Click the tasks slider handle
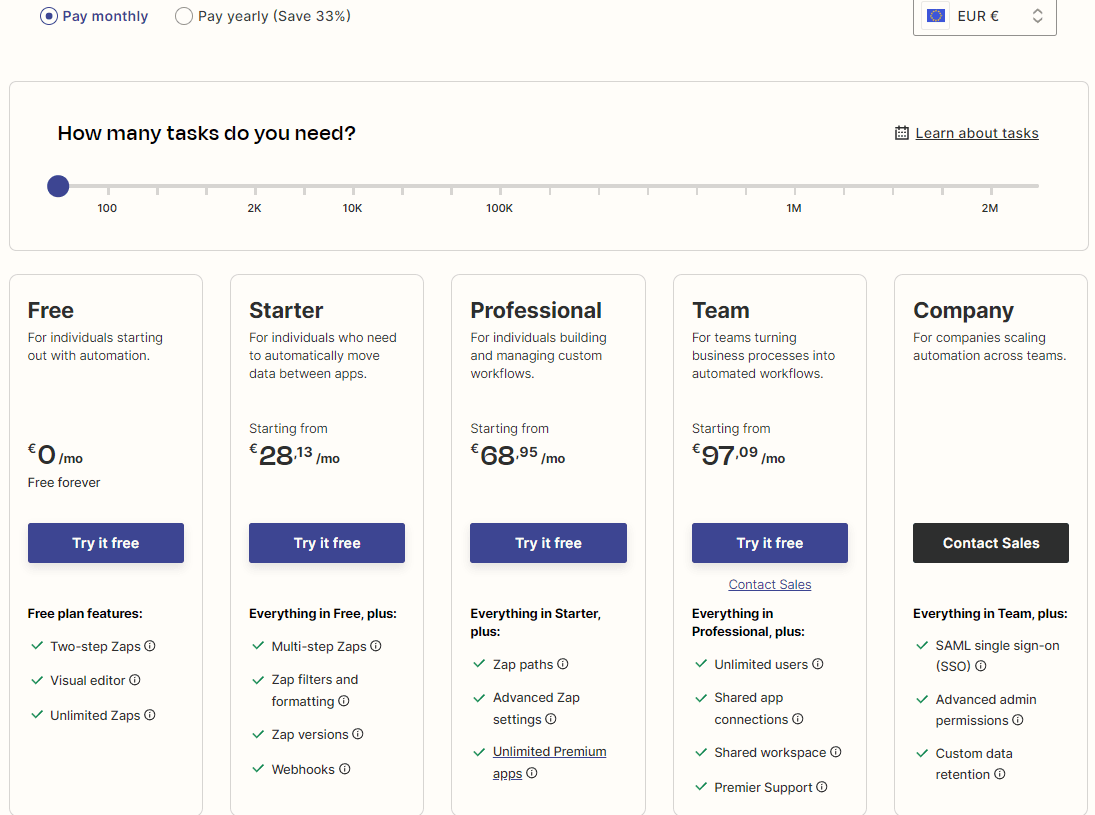Image resolution: width=1095 pixels, height=815 pixels. 58,186
